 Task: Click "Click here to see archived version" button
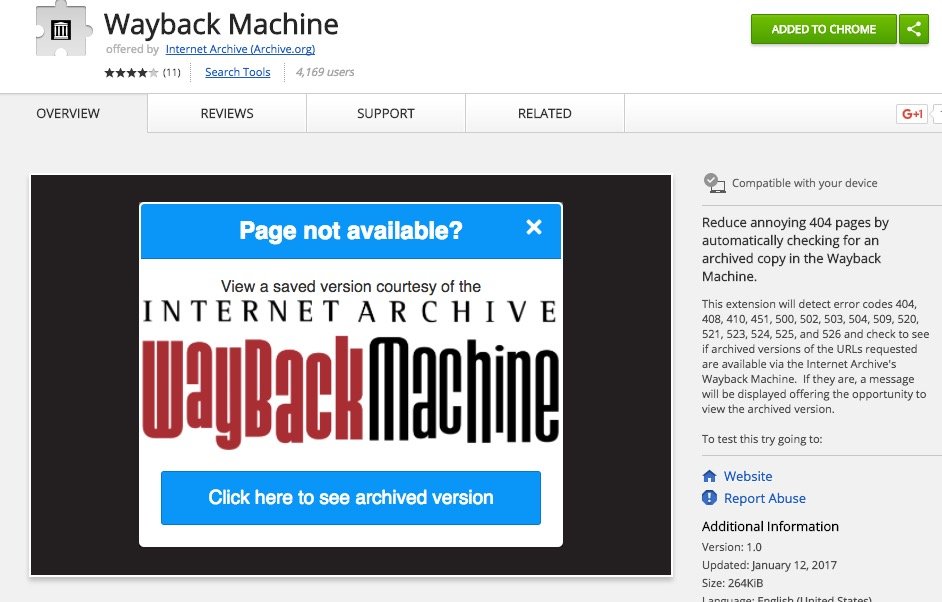350,498
